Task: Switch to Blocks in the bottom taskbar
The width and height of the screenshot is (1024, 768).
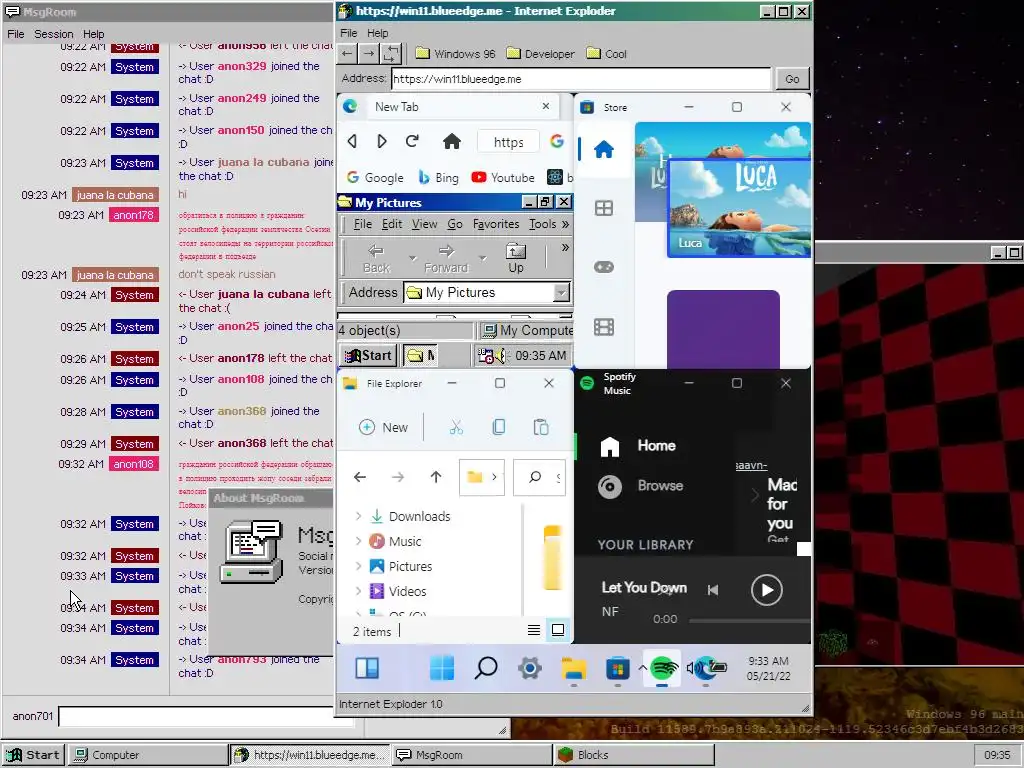Action: coord(633,755)
